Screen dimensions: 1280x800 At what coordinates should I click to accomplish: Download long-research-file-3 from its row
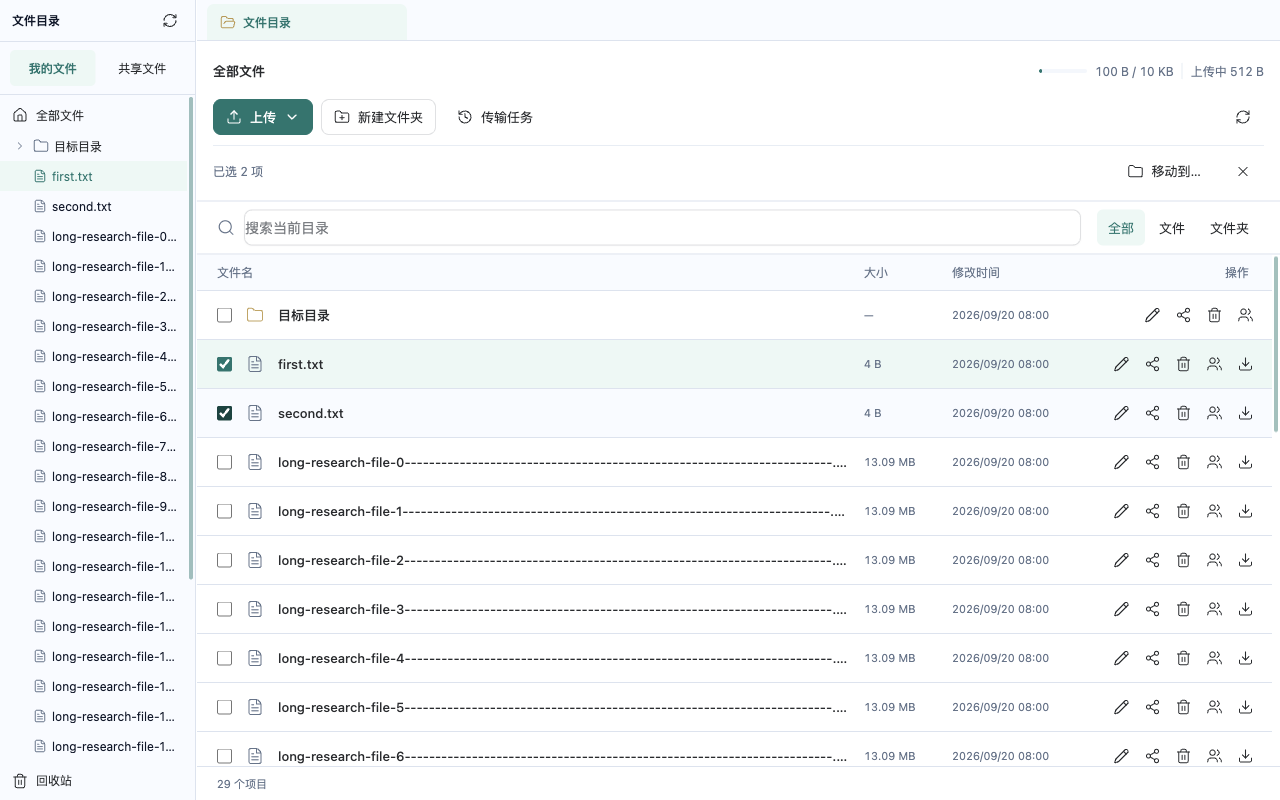click(x=1245, y=609)
